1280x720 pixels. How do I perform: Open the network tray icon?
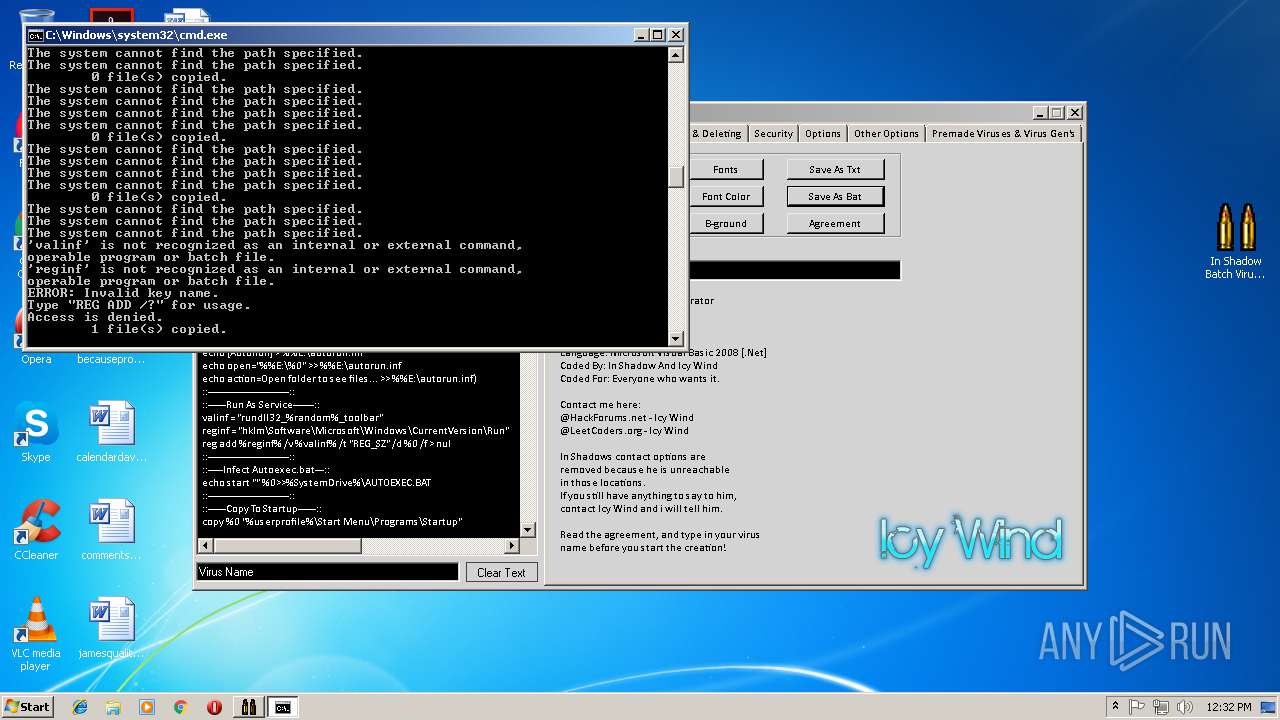1161,707
